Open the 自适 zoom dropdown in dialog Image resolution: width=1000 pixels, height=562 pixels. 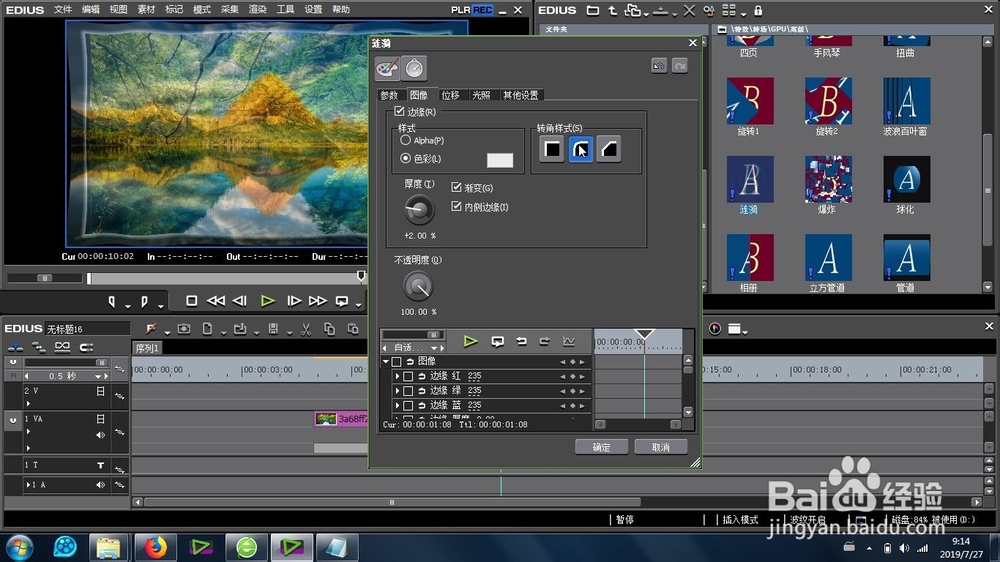coord(434,348)
